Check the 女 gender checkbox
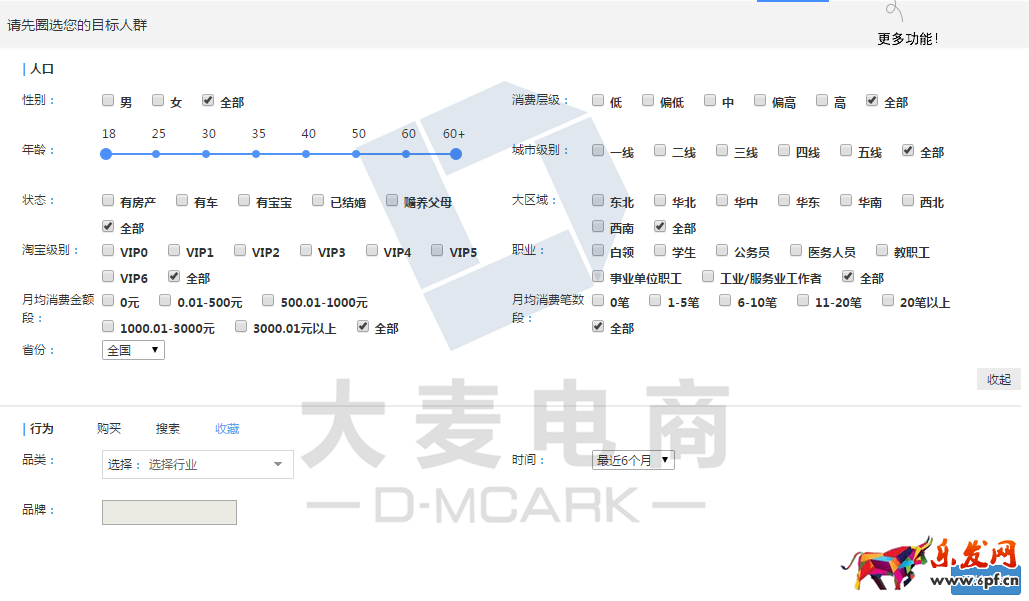 click(x=158, y=100)
